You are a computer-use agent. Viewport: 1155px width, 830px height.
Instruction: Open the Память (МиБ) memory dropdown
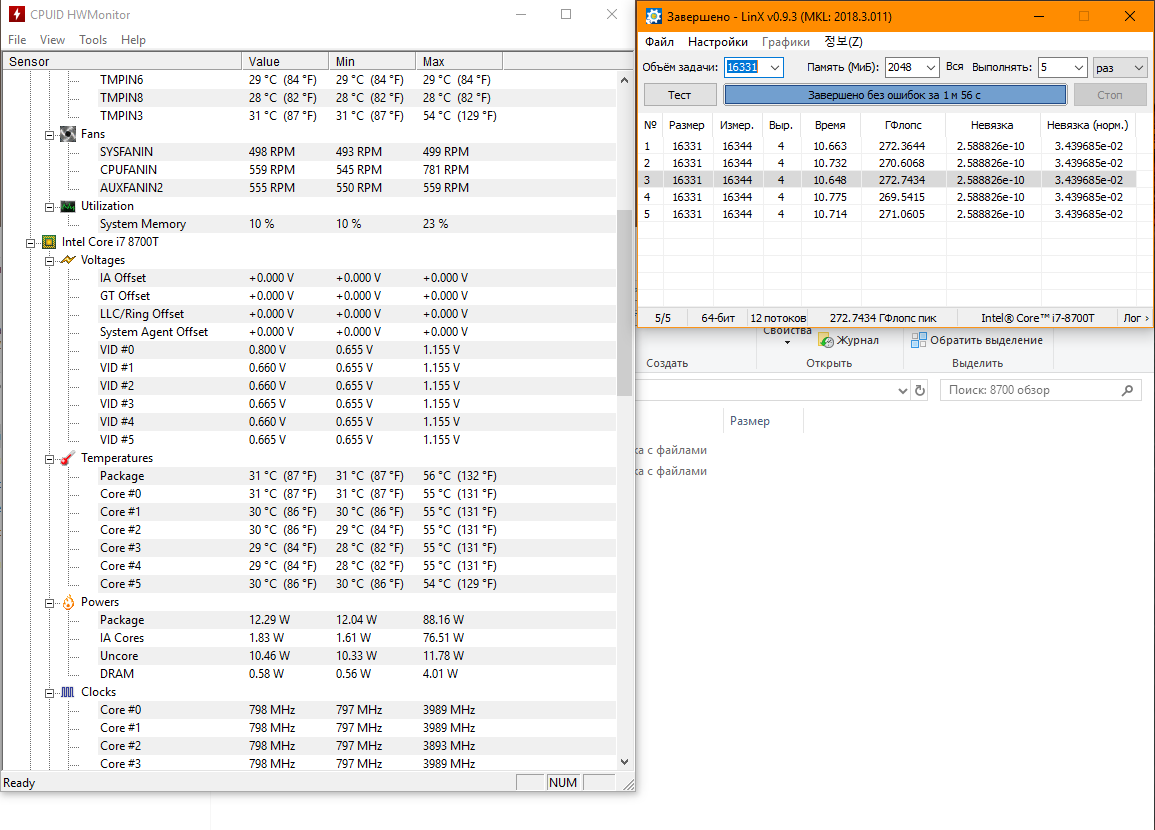tap(930, 68)
